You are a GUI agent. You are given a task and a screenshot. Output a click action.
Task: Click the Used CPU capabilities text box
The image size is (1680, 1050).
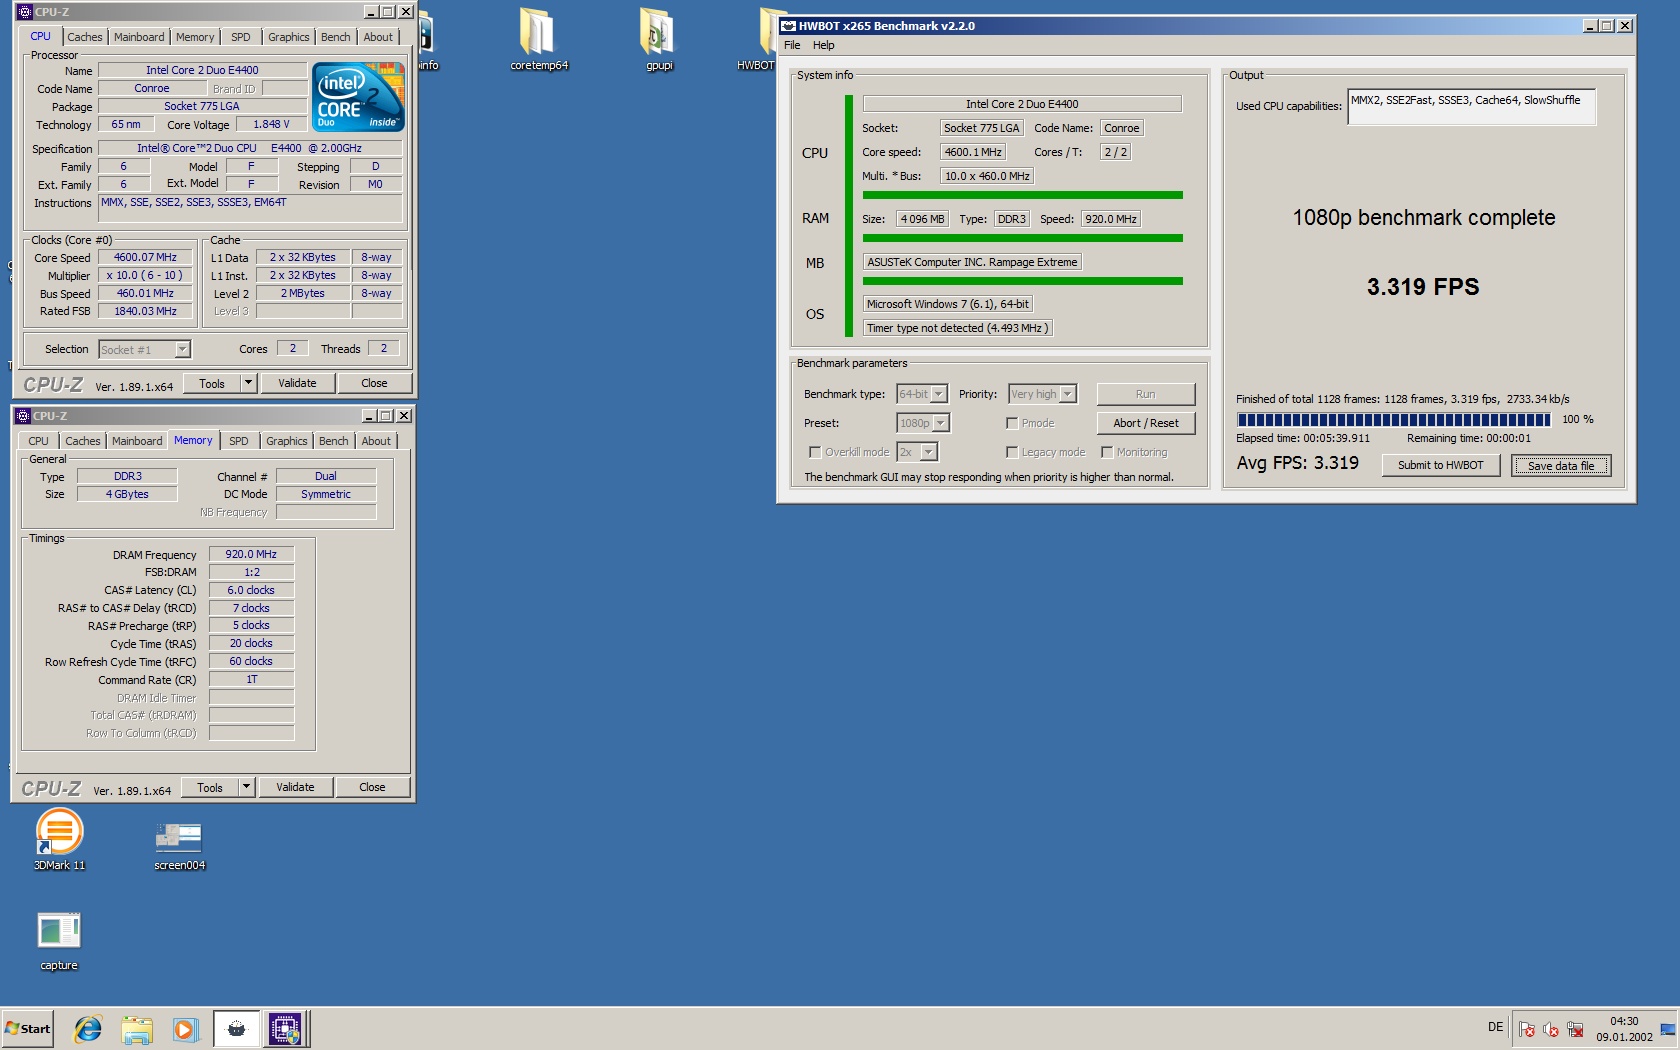click(x=1471, y=107)
